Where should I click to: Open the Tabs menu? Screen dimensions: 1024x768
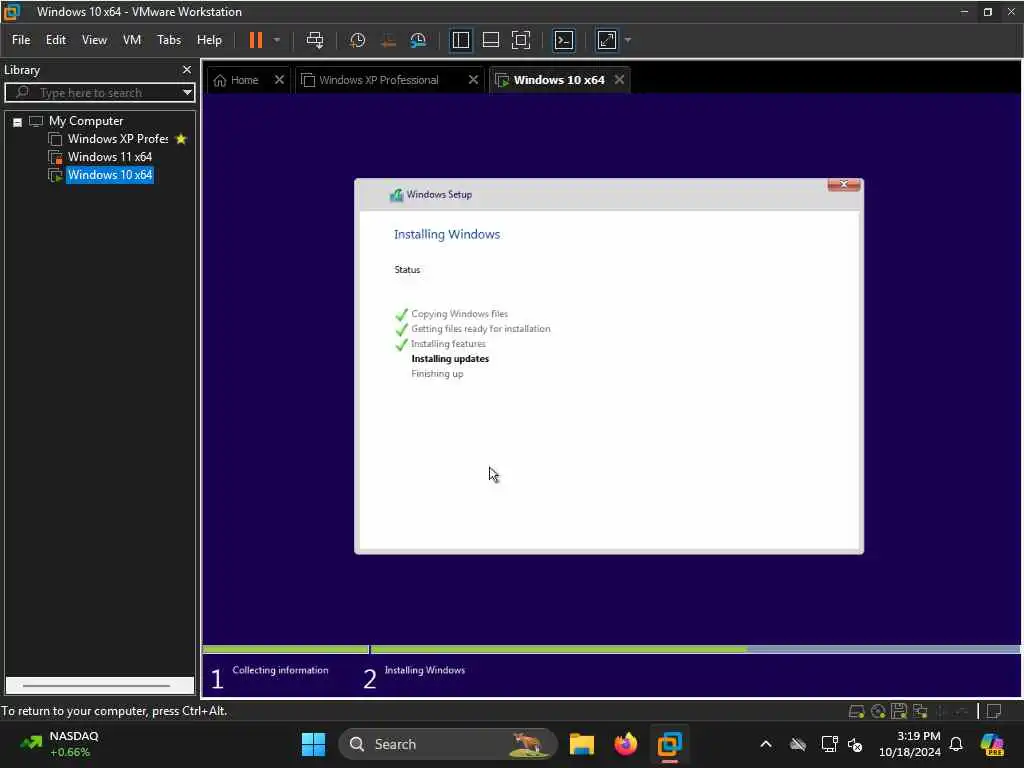(x=168, y=40)
